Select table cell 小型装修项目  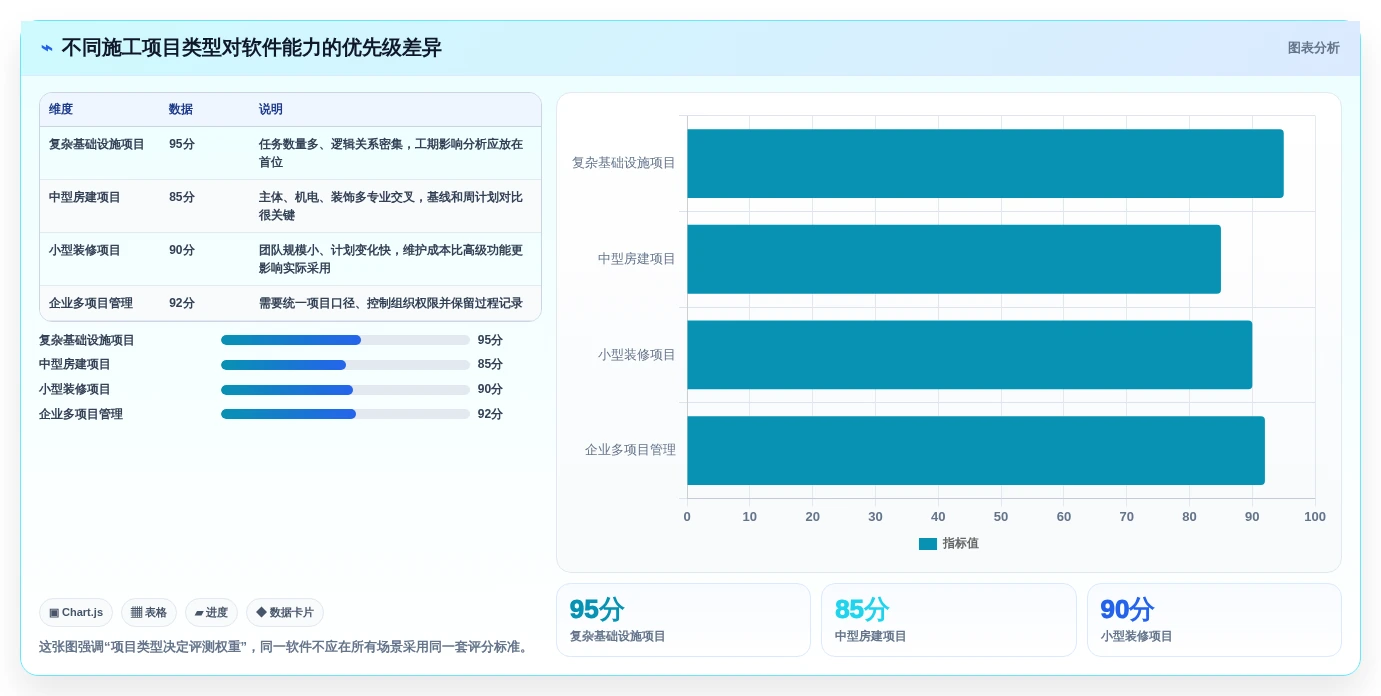pos(85,250)
